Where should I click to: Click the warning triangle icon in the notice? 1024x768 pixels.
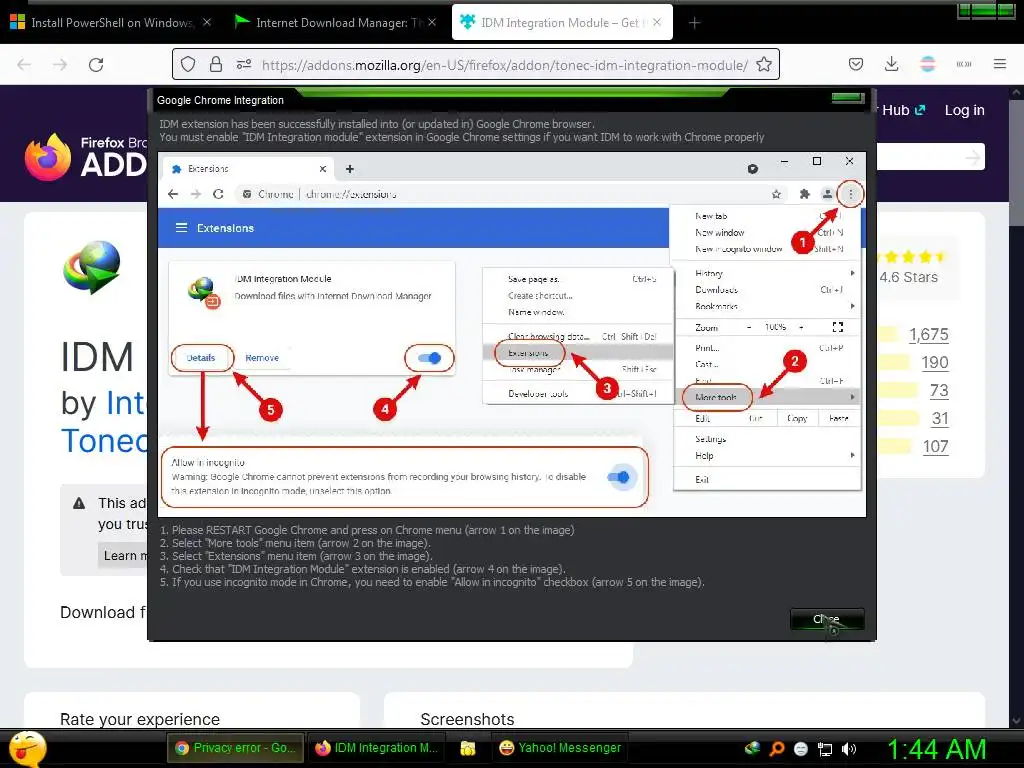click(79, 504)
